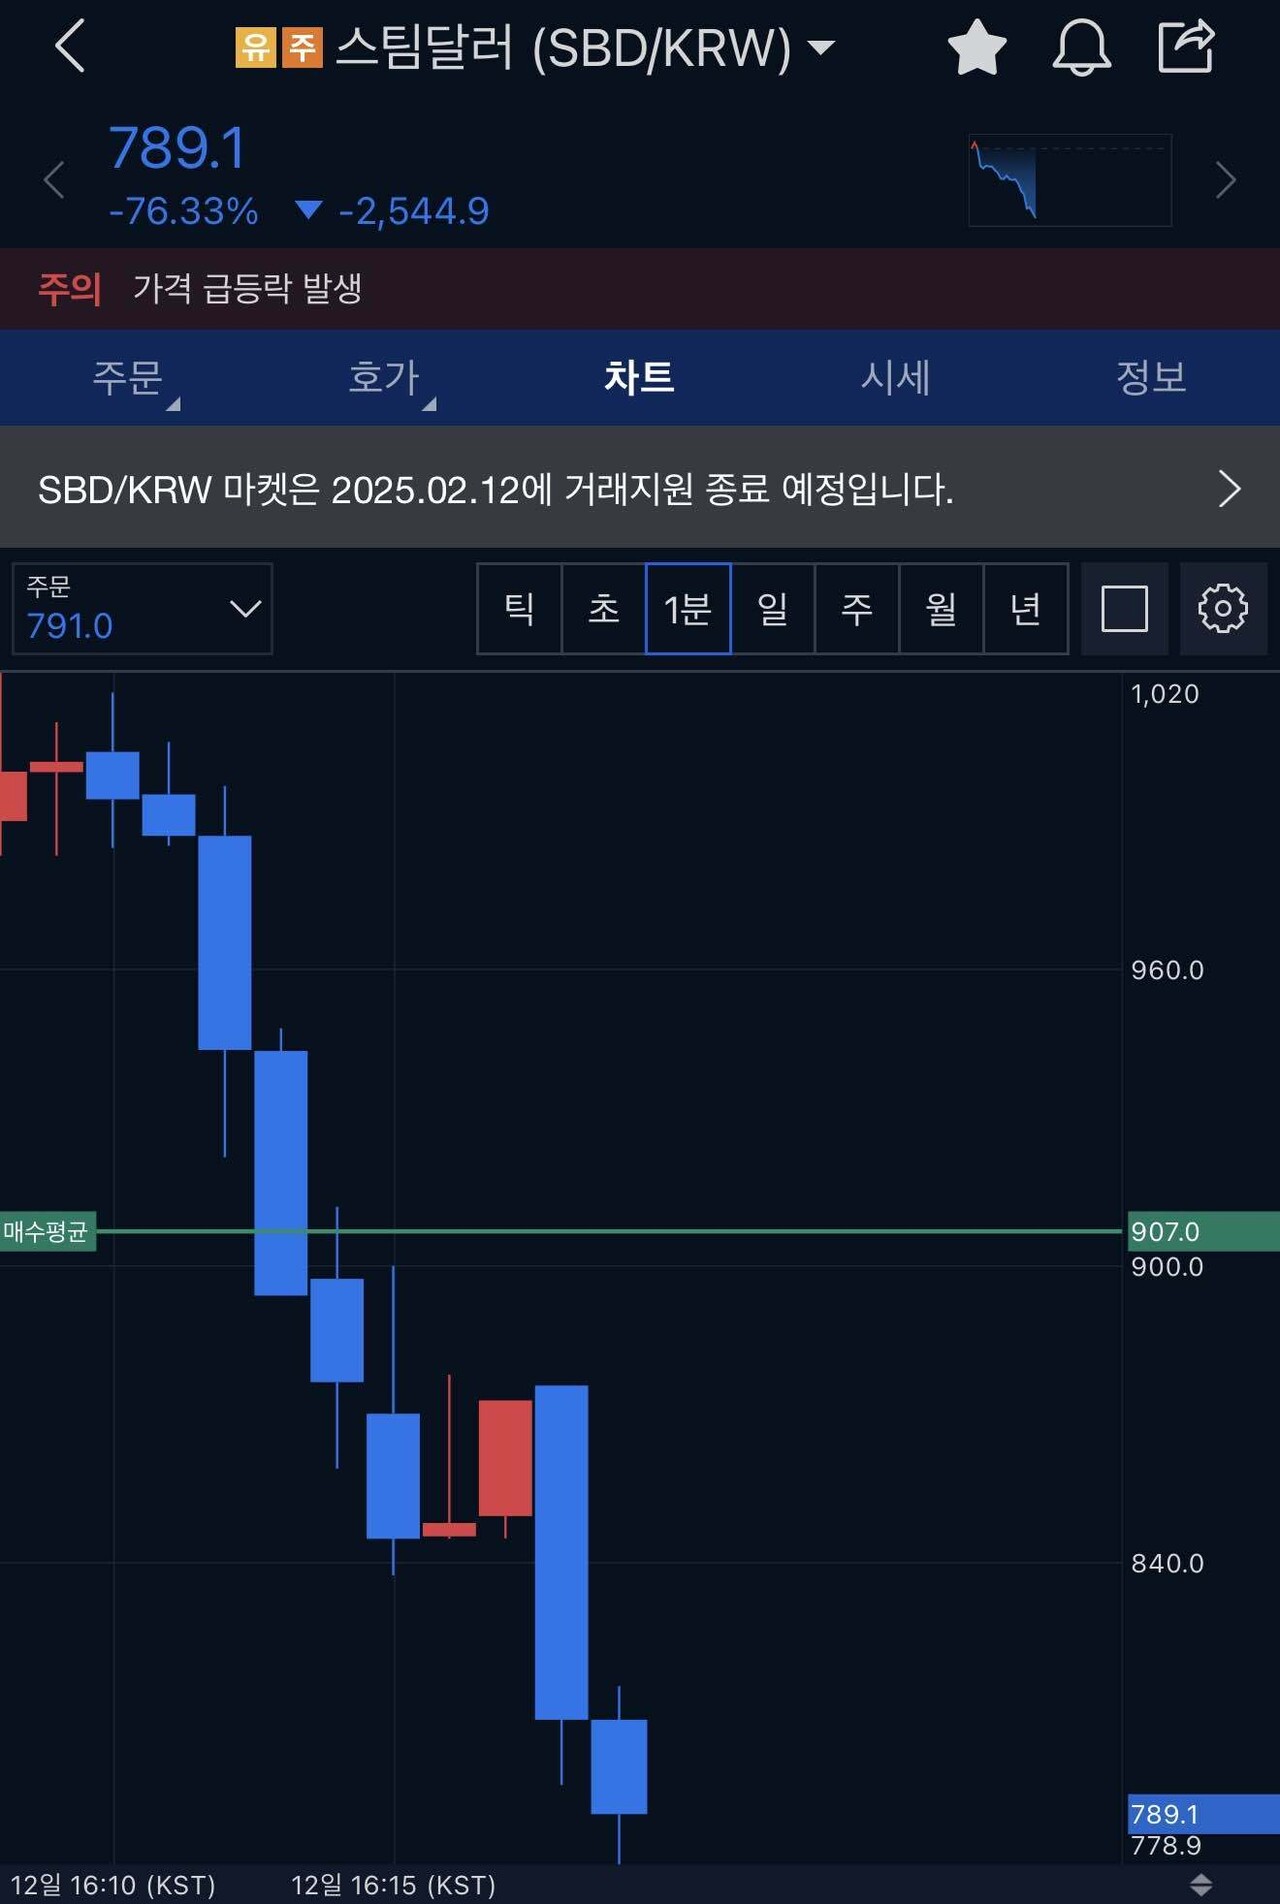The image size is (1280, 1904).
Task: Open details via notice banner chevron
Action: 1228,489
